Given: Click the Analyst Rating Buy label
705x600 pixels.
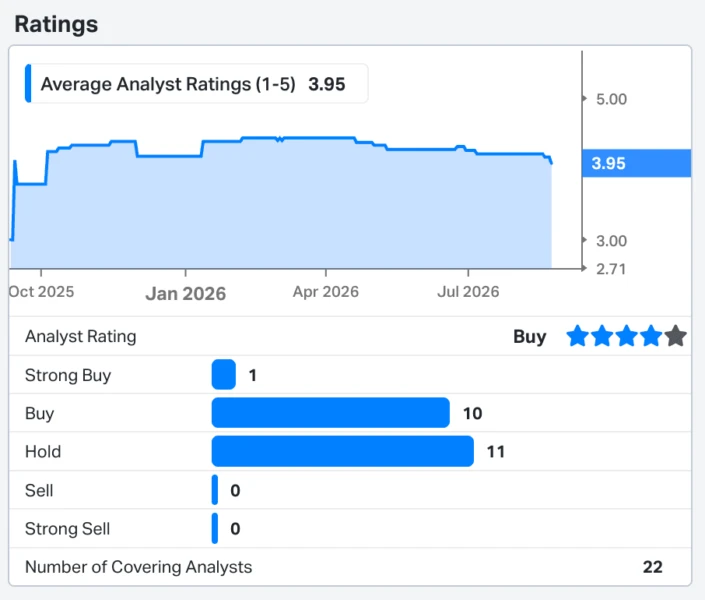Looking at the screenshot, I should click(530, 337).
